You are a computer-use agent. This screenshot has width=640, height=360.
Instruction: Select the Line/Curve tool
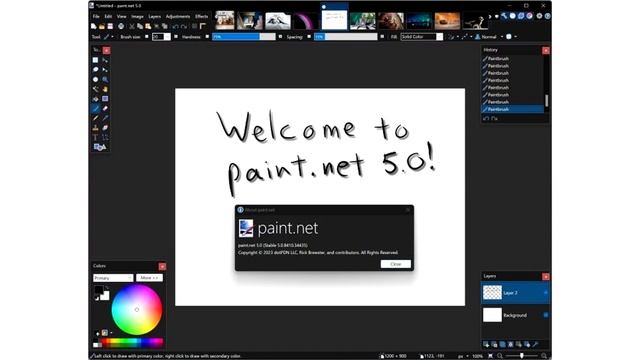coord(105,138)
